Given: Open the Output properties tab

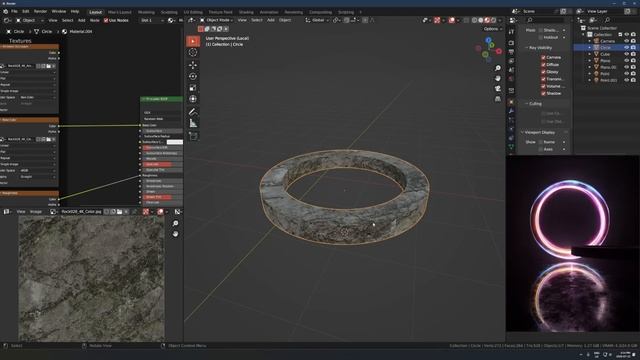Looking at the screenshot, I should coord(511,52).
